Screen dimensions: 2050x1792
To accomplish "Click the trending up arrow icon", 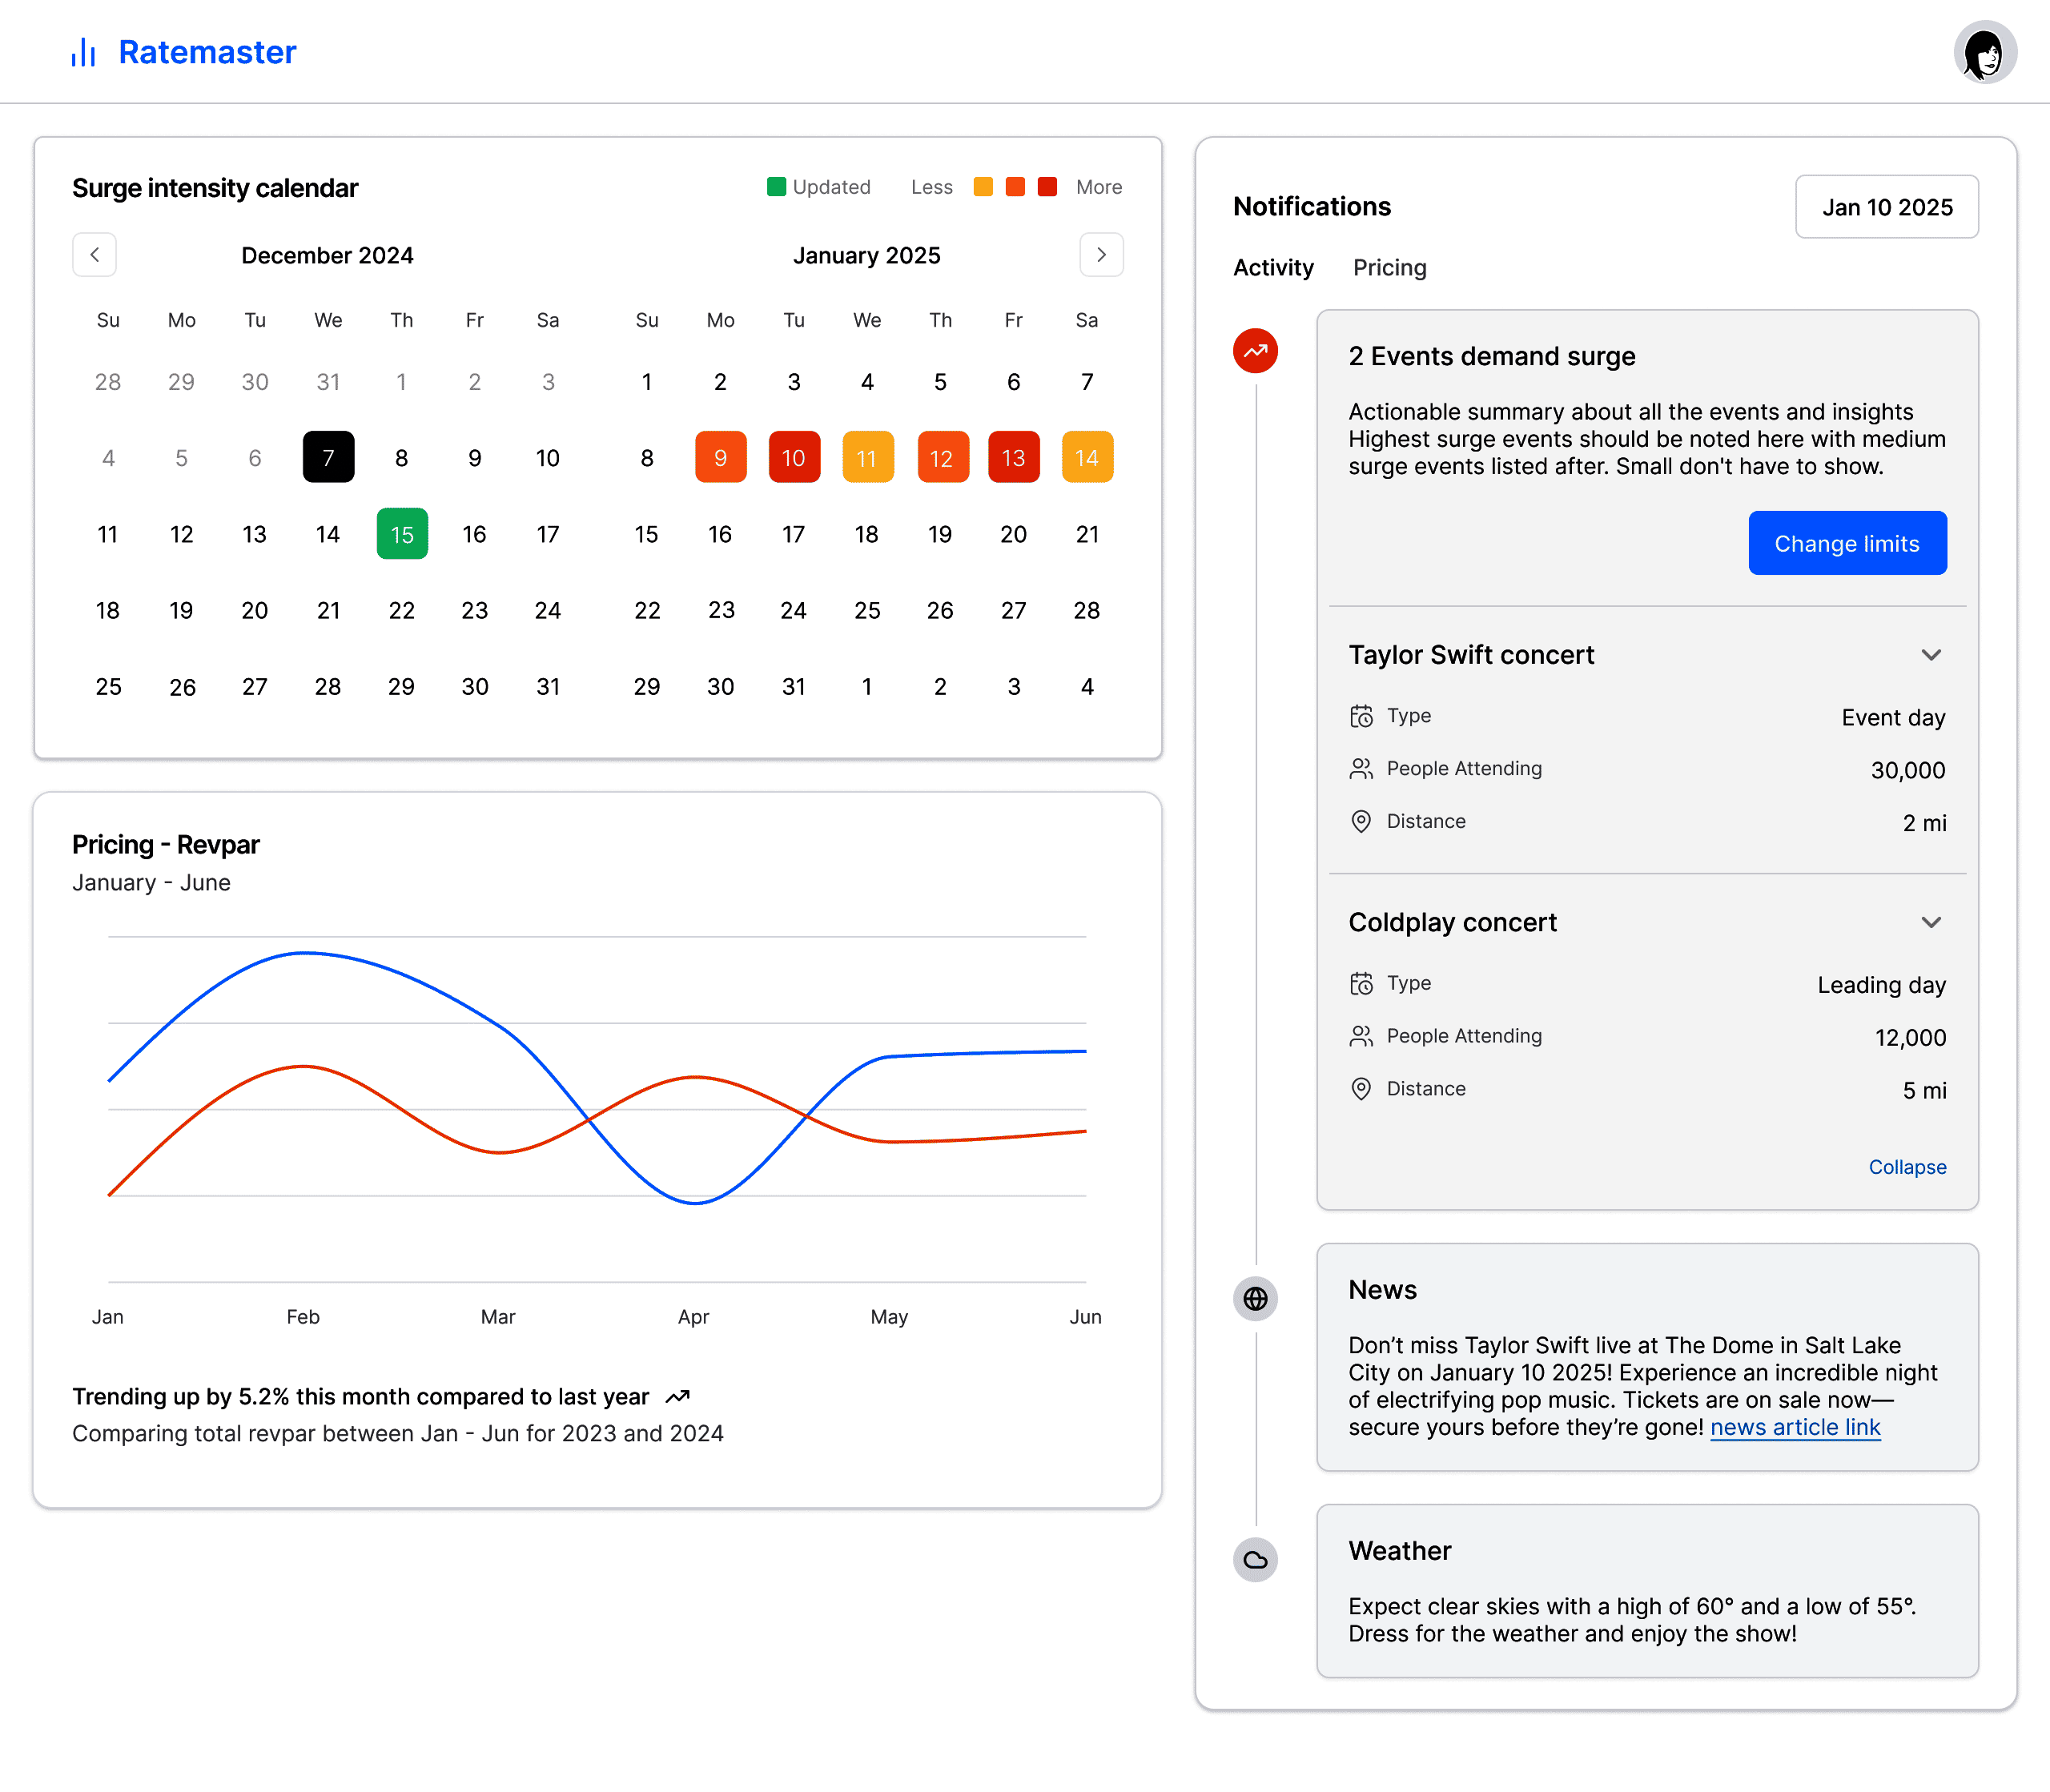I will pos(678,1396).
